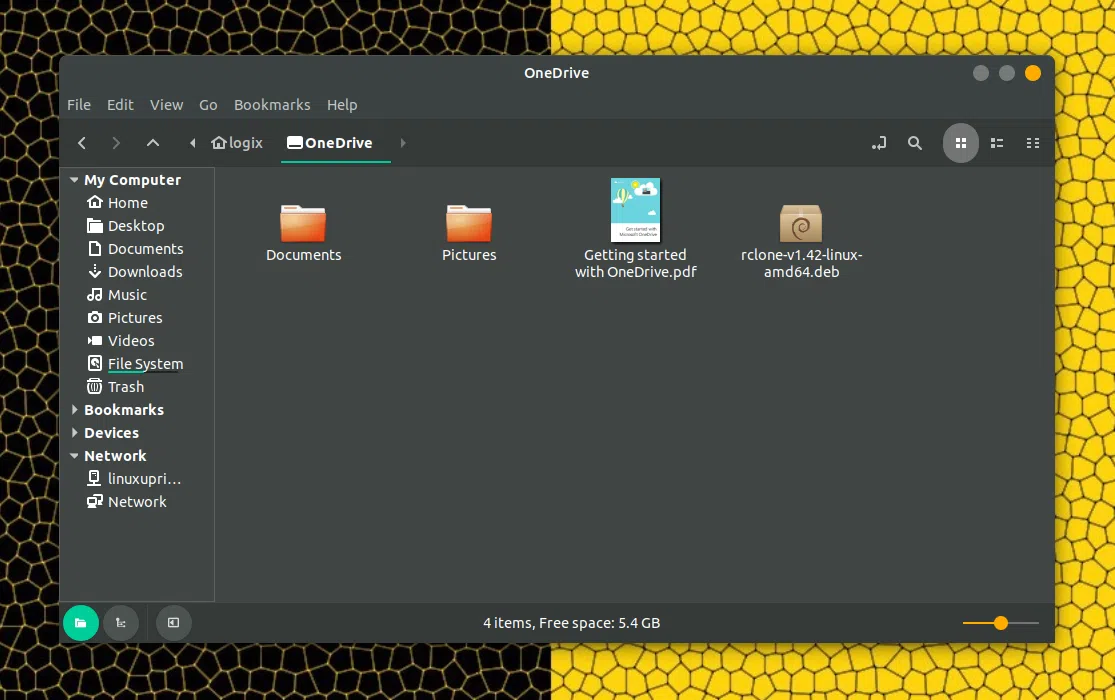Go up to the parent folder
Viewport: 1115px width, 700px height.
coord(152,143)
